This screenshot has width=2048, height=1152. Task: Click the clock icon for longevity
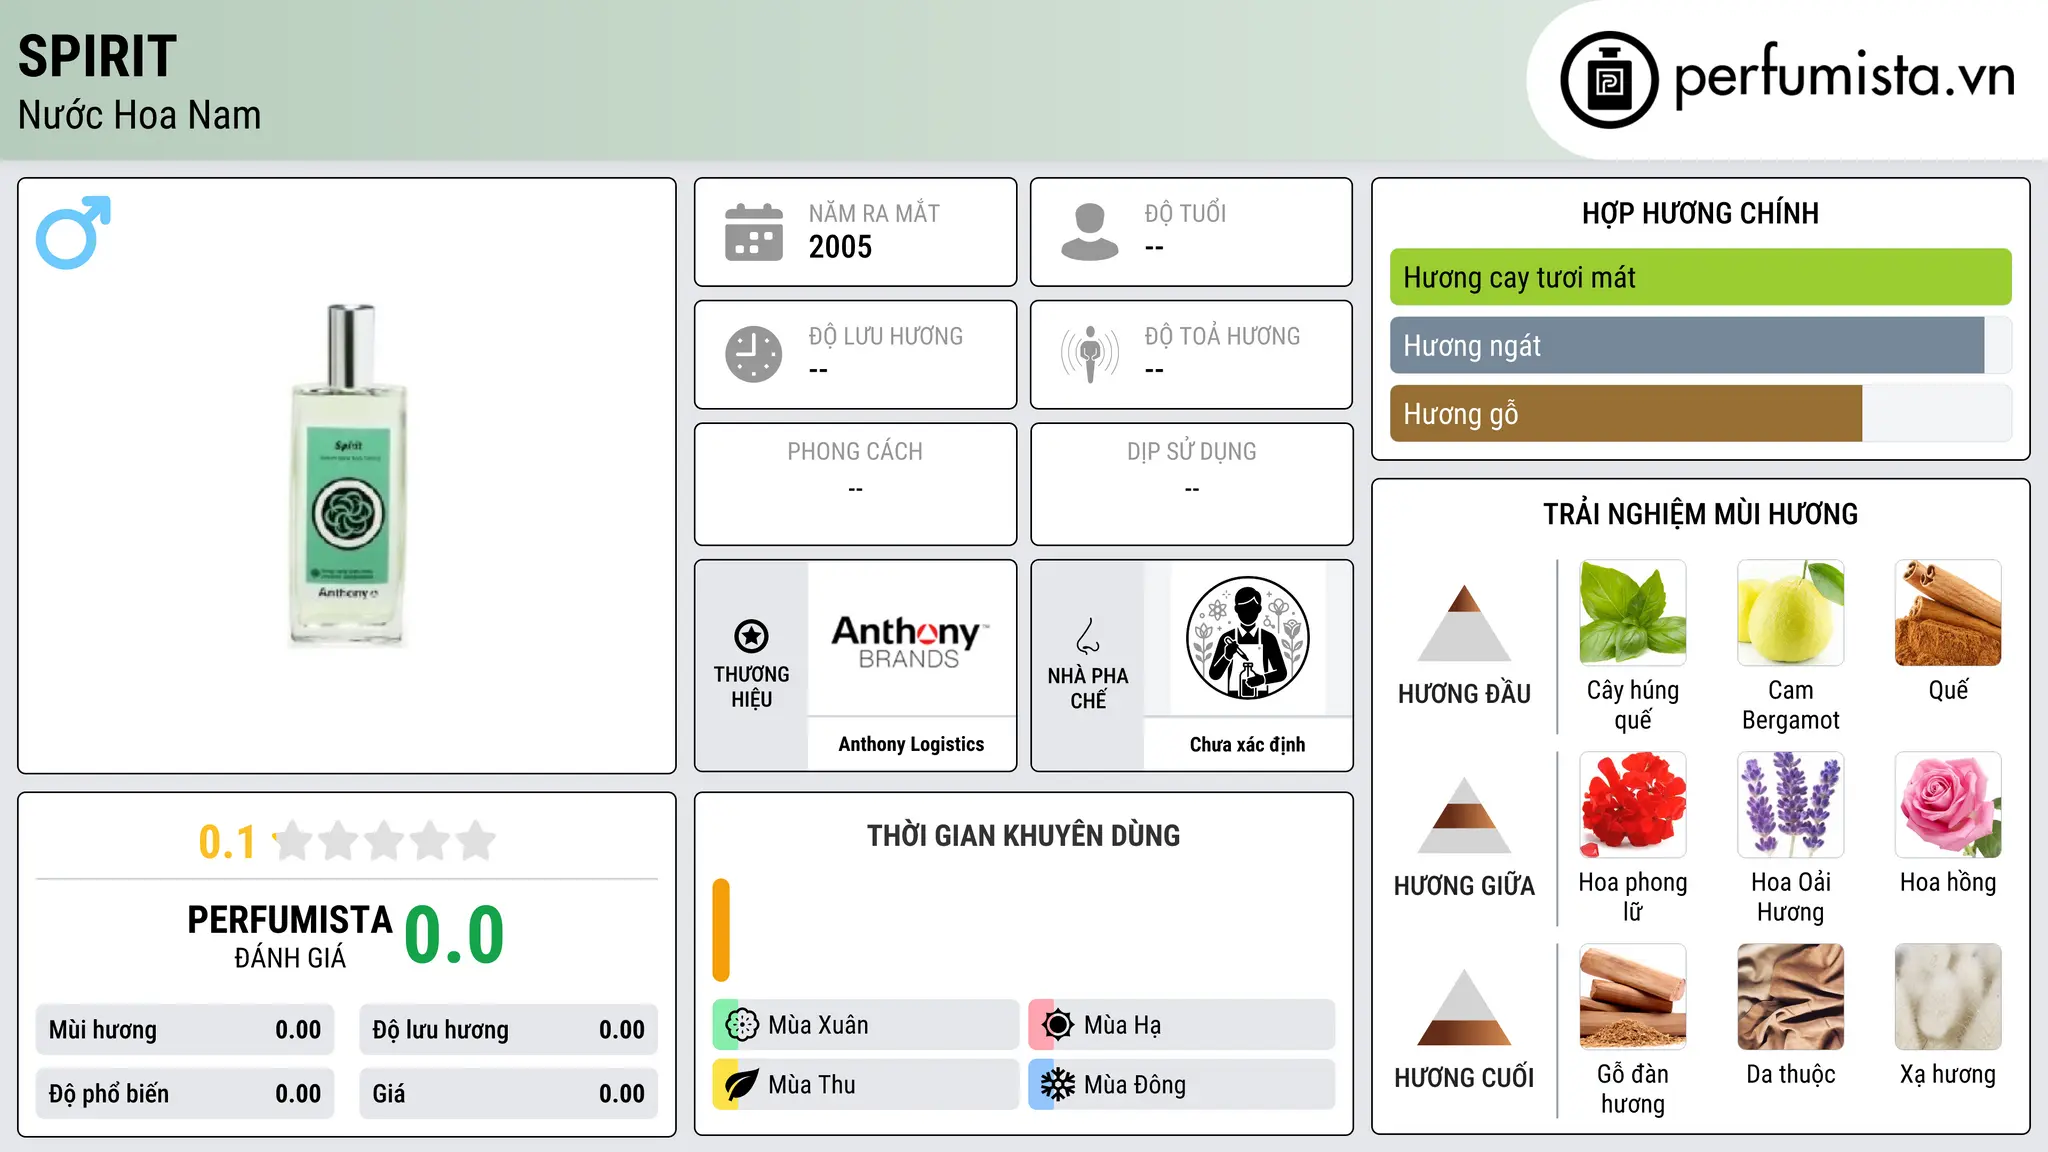coord(754,354)
